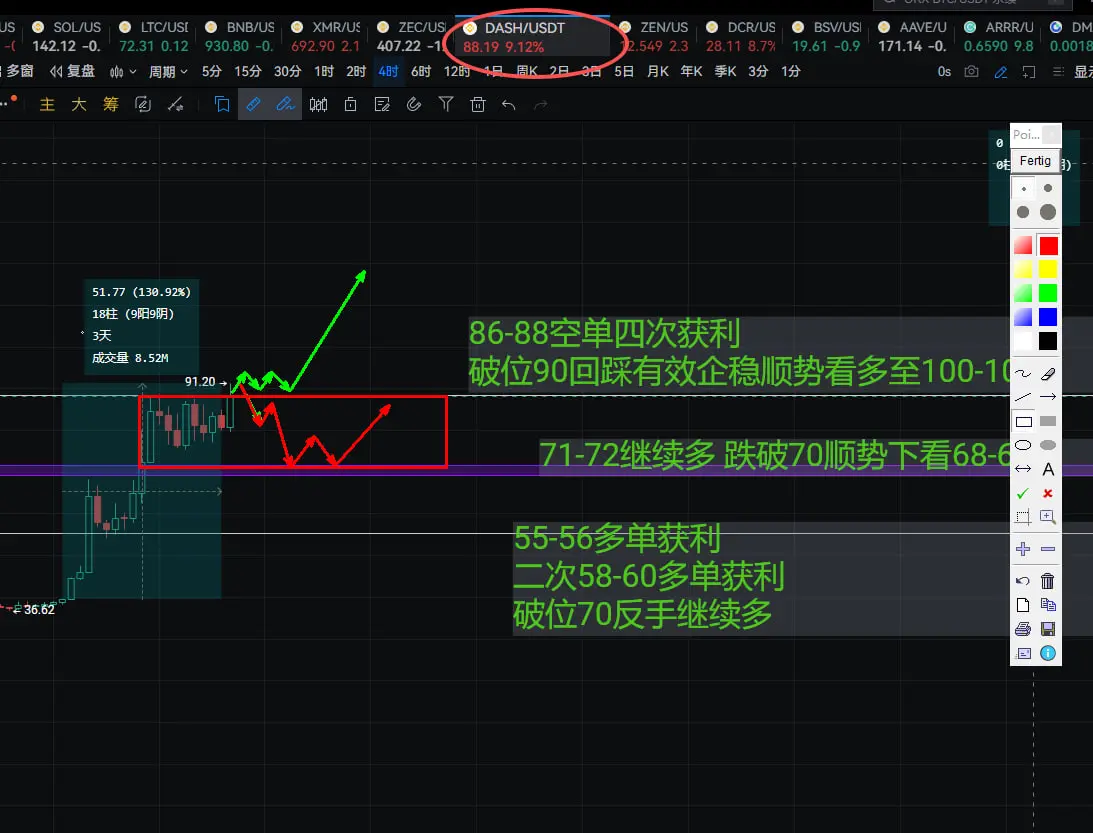Toggle the highlighted ruler drawing tool

[254, 105]
